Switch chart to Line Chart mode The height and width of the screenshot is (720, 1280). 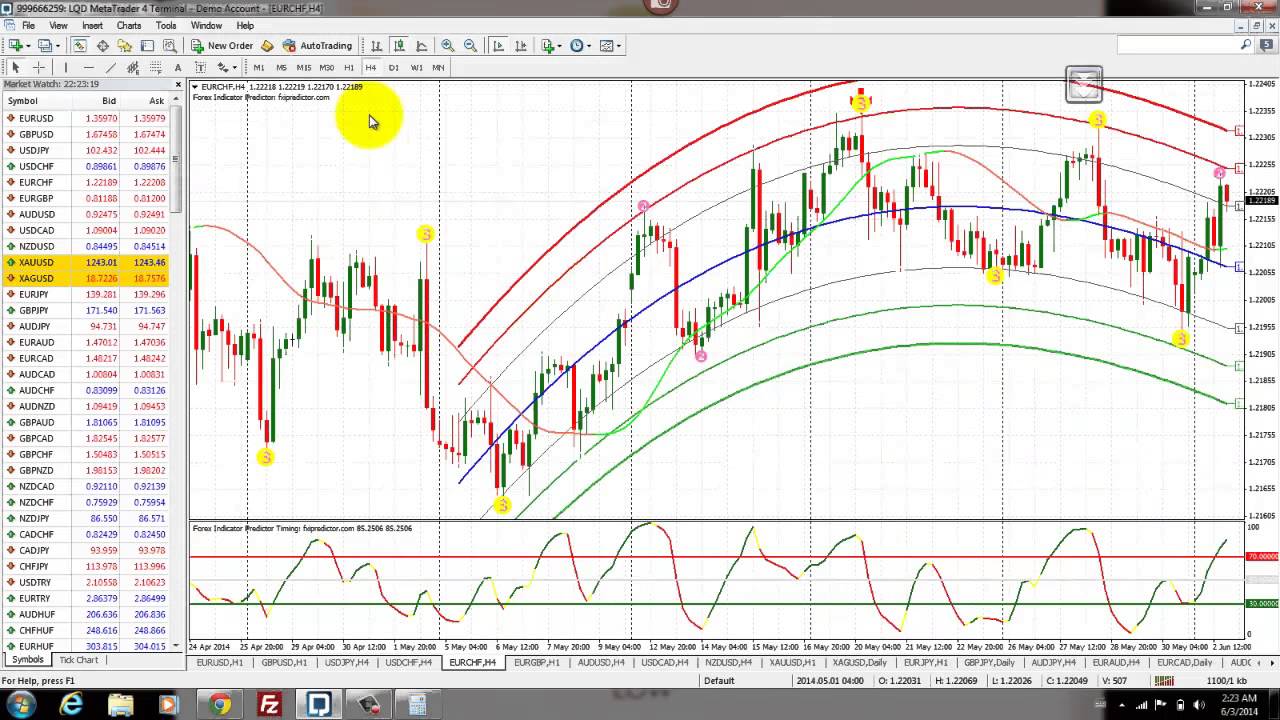422,45
